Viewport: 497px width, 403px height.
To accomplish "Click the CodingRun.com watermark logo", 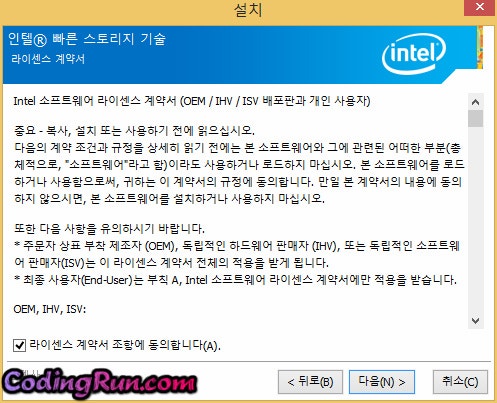I will click(100, 383).
